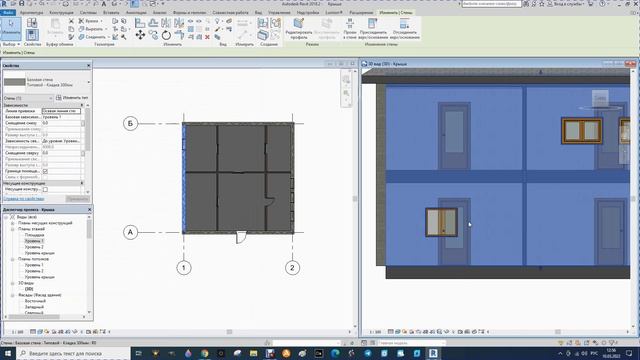The height and width of the screenshot is (360, 640).
Task: Open the wall type selector dropdown
Action: point(89,82)
